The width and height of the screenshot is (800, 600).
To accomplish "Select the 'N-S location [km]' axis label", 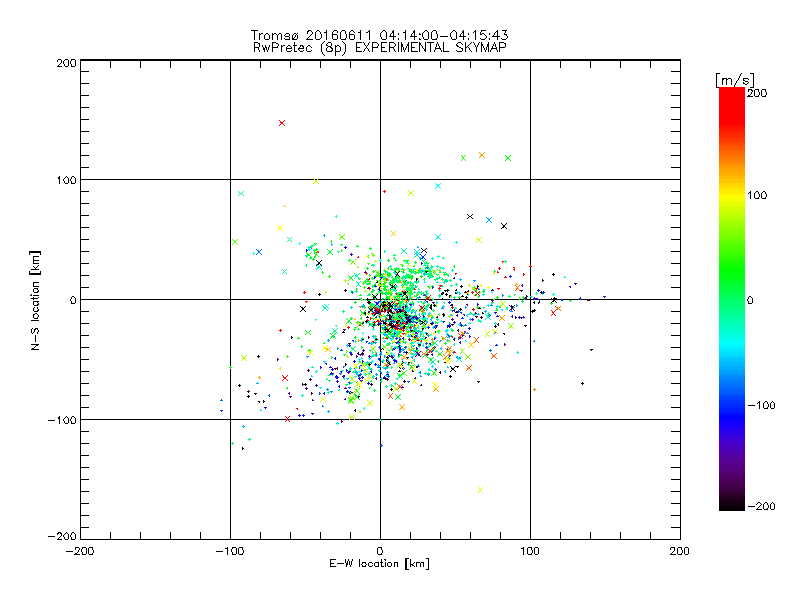I will tap(35, 300).
